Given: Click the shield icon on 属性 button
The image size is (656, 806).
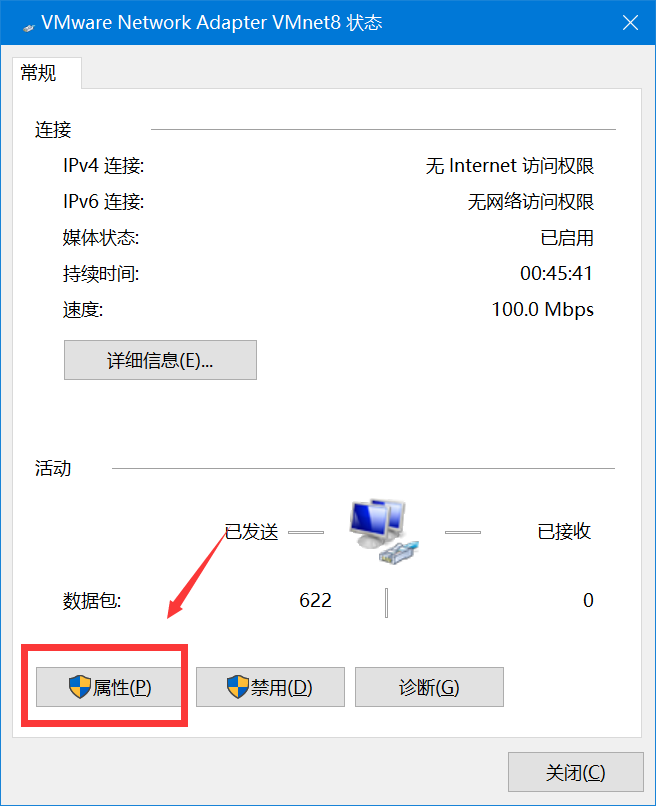Looking at the screenshot, I should (x=80, y=687).
